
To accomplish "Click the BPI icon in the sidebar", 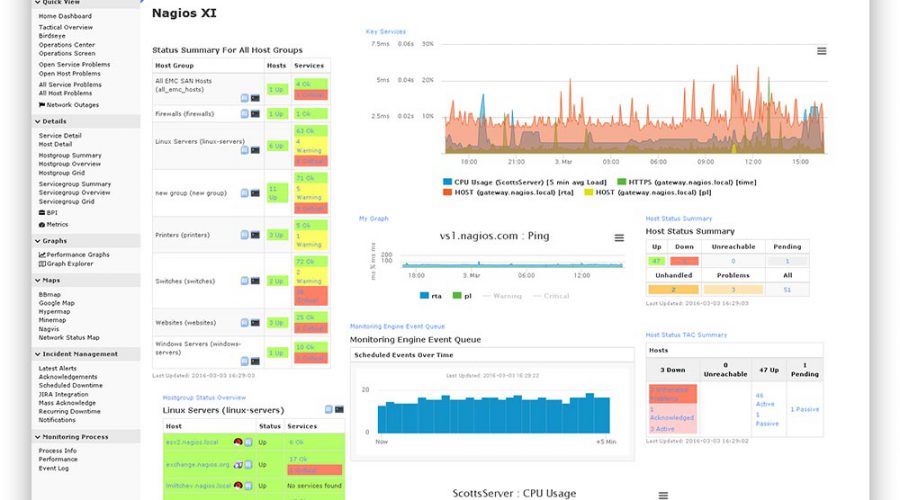I will click(42, 213).
